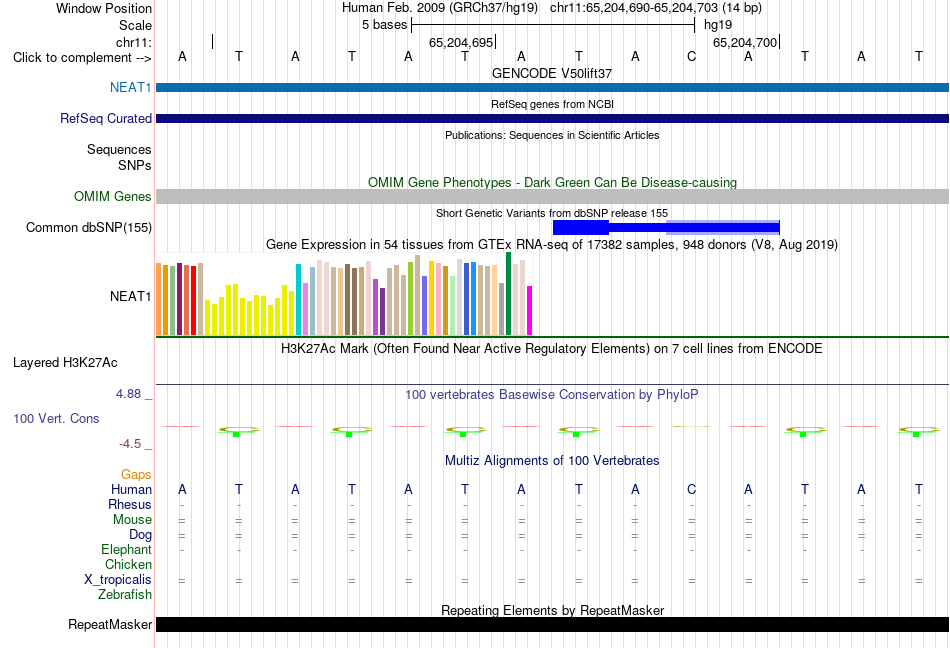
Task: Click the magenta last GTEx bar
Action: (x=530, y=310)
